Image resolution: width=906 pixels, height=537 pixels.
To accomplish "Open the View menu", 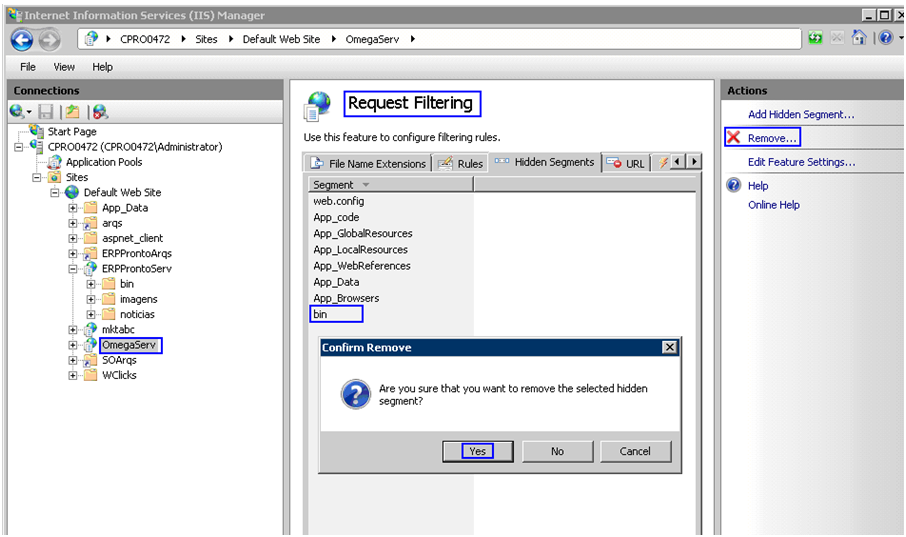I will 64,66.
